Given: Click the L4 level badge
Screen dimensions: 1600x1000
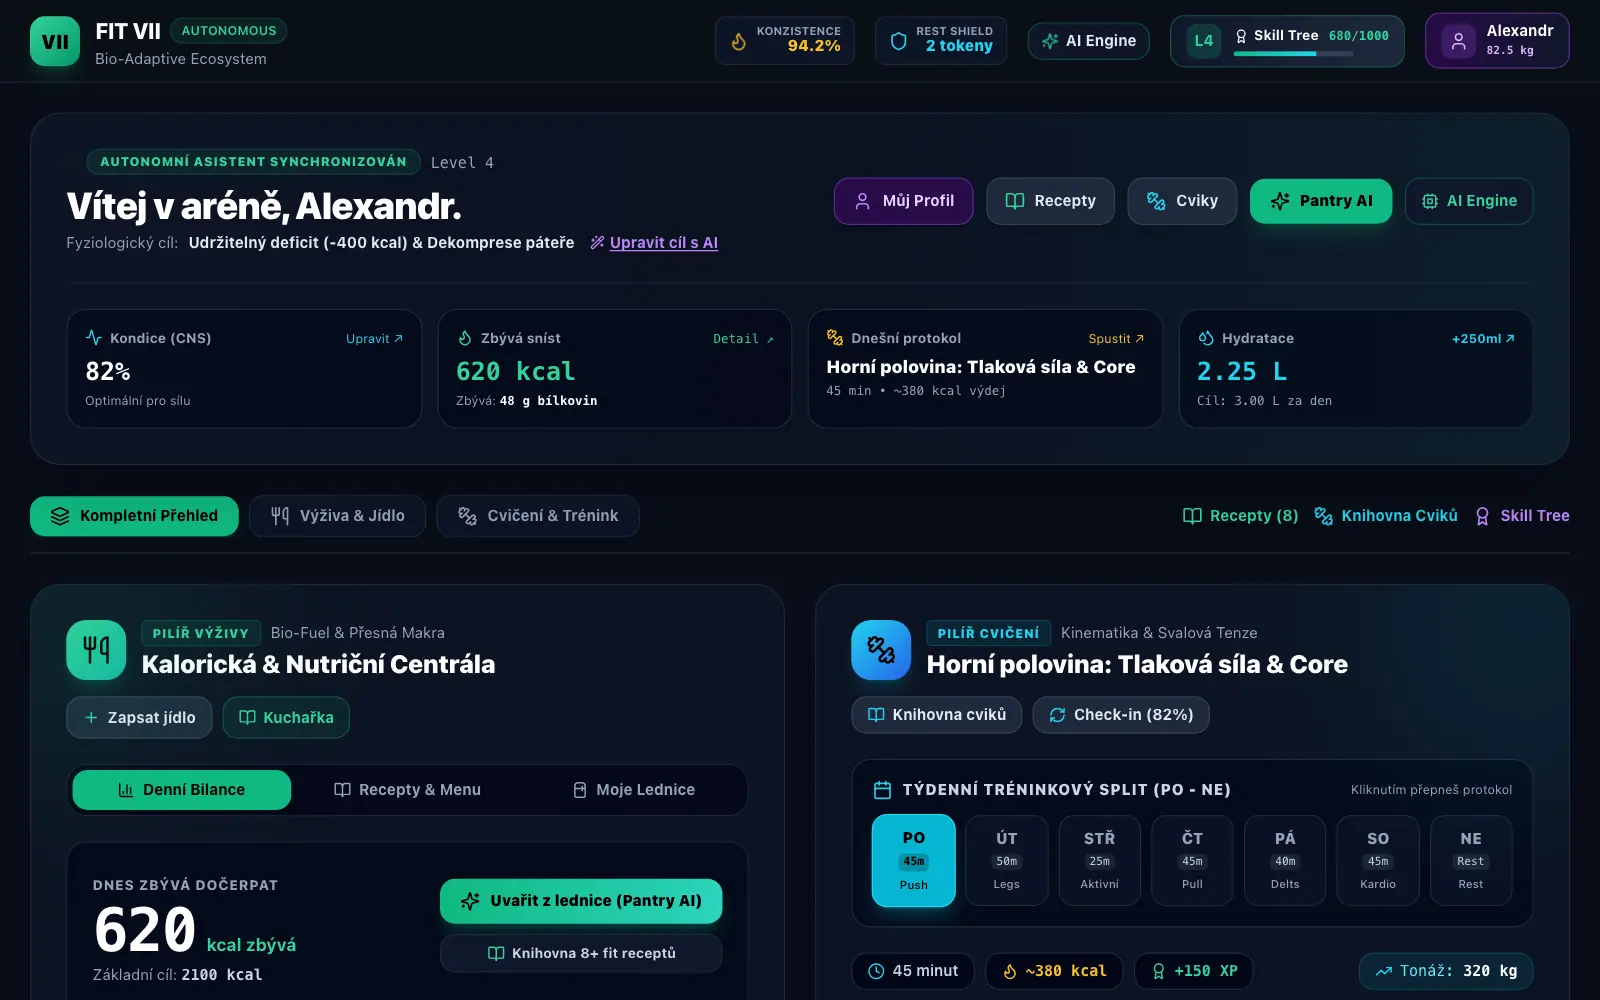Looking at the screenshot, I should tap(1204, 41).
